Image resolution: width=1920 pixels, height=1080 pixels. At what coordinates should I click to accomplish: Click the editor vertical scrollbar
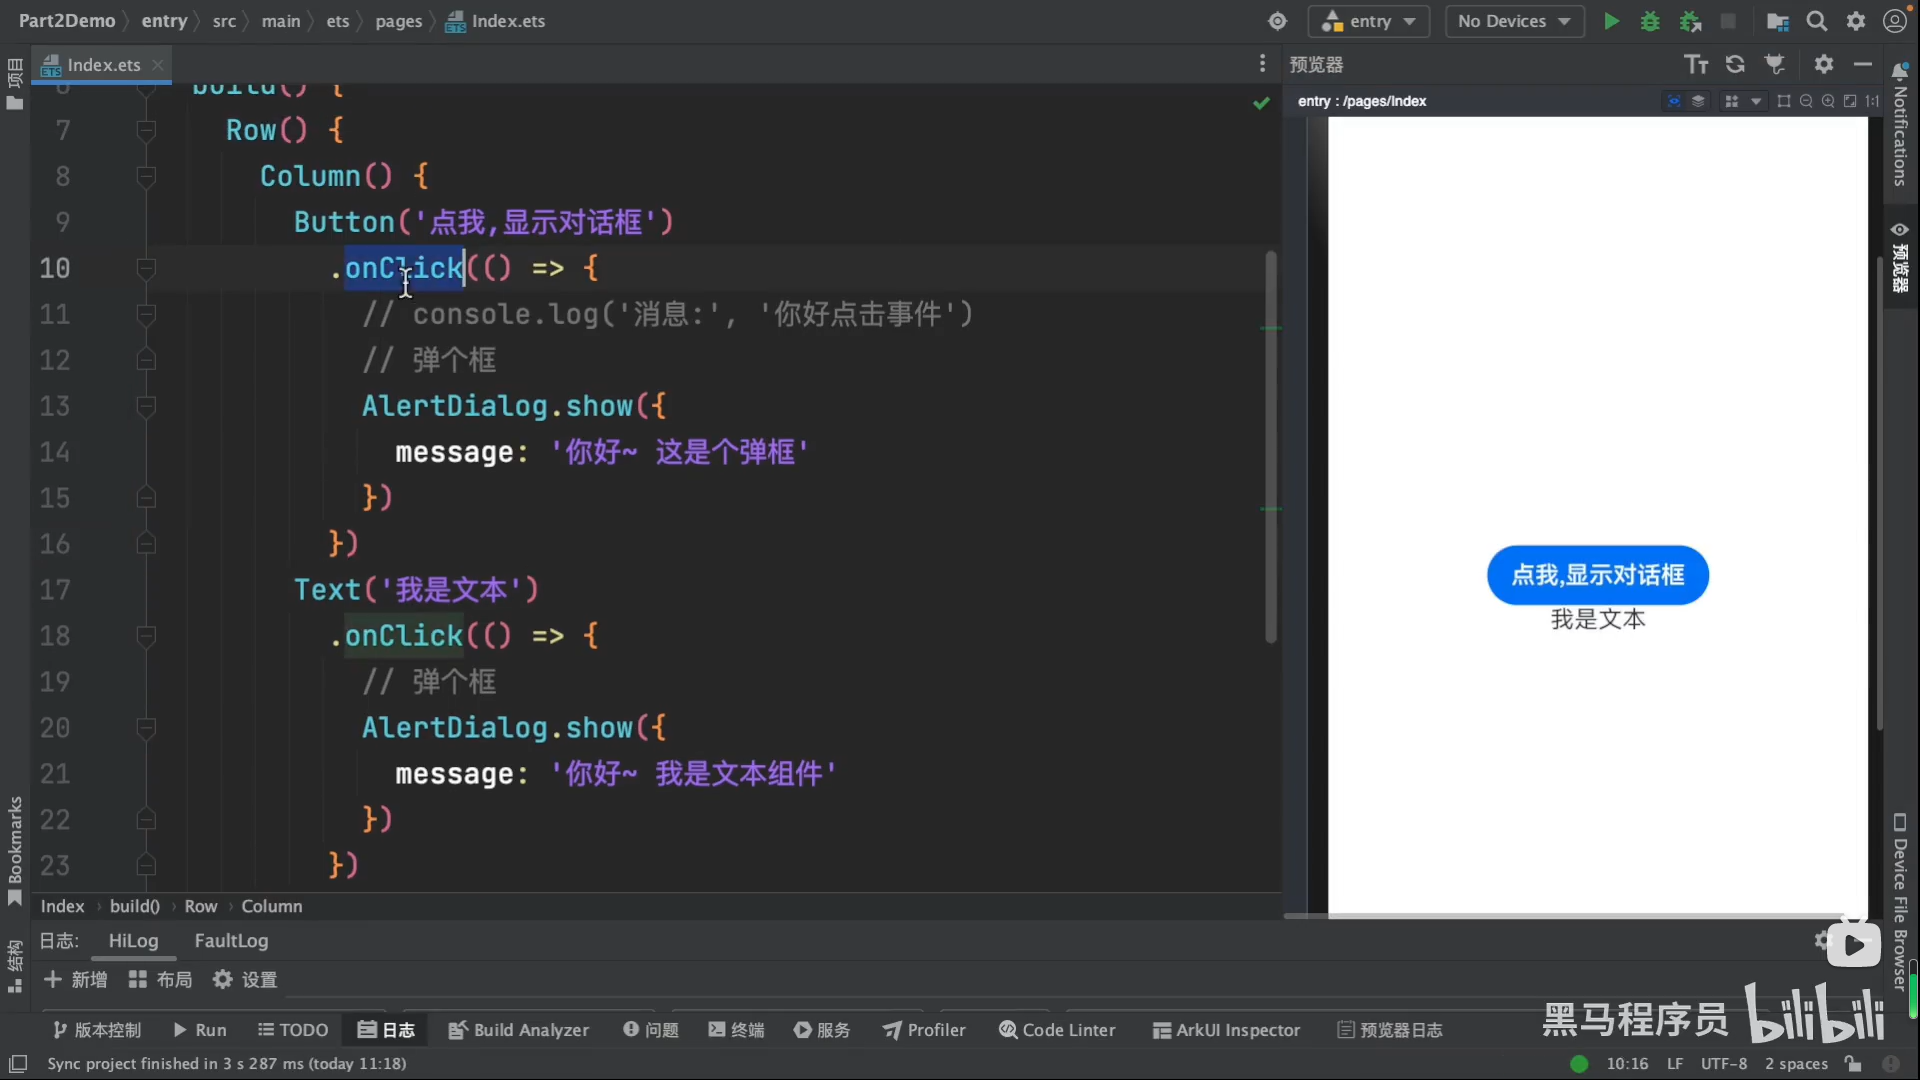pos(1271,447)
